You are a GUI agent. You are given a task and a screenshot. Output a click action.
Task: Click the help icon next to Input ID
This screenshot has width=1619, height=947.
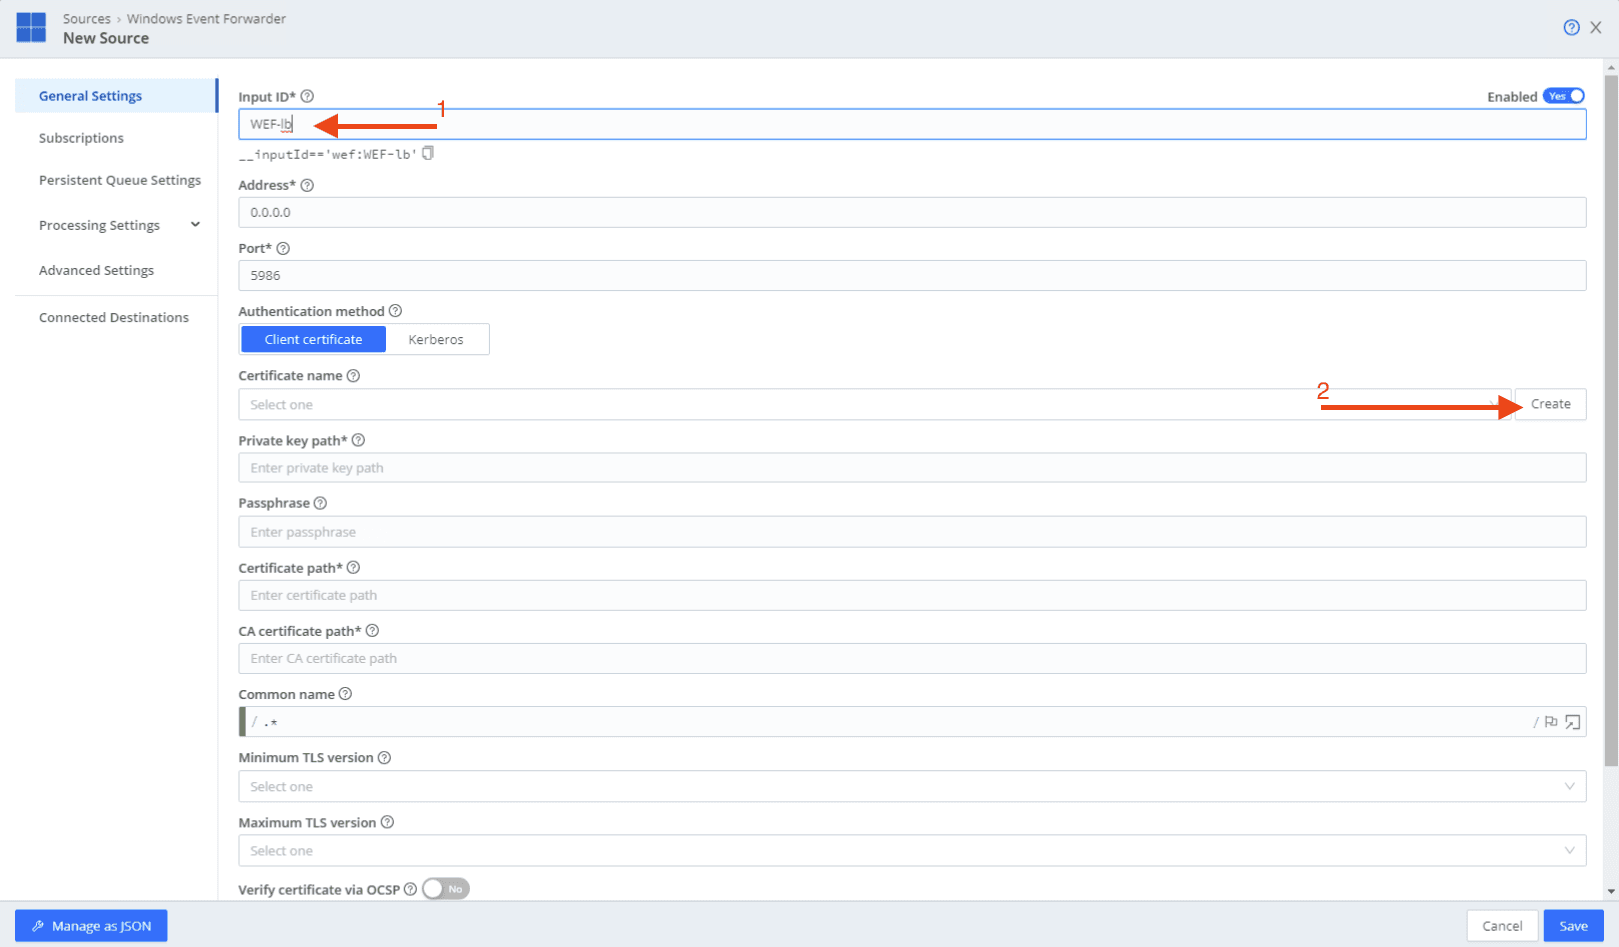[x=306, y=96]
